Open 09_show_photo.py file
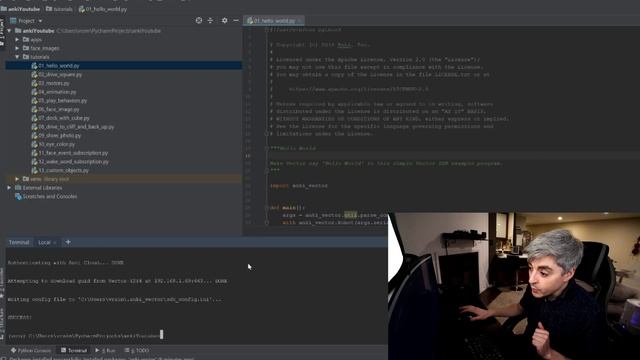This screenshot has height=360, width=640. [60, 136]
